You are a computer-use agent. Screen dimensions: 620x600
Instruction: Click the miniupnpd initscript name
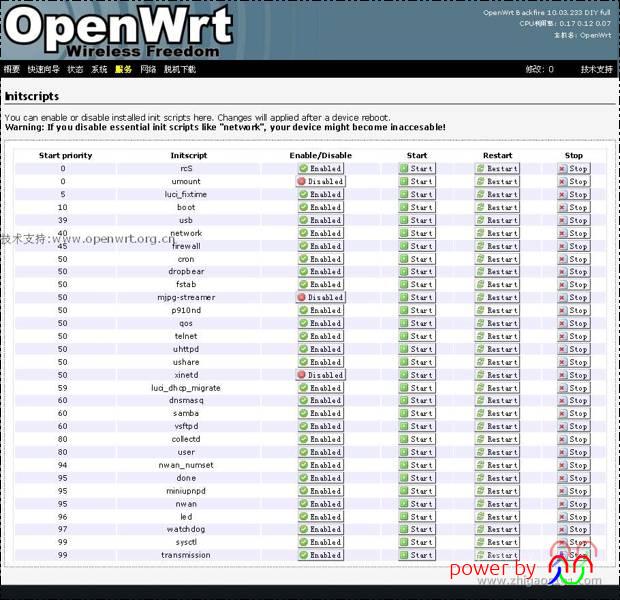click(186, 491)
